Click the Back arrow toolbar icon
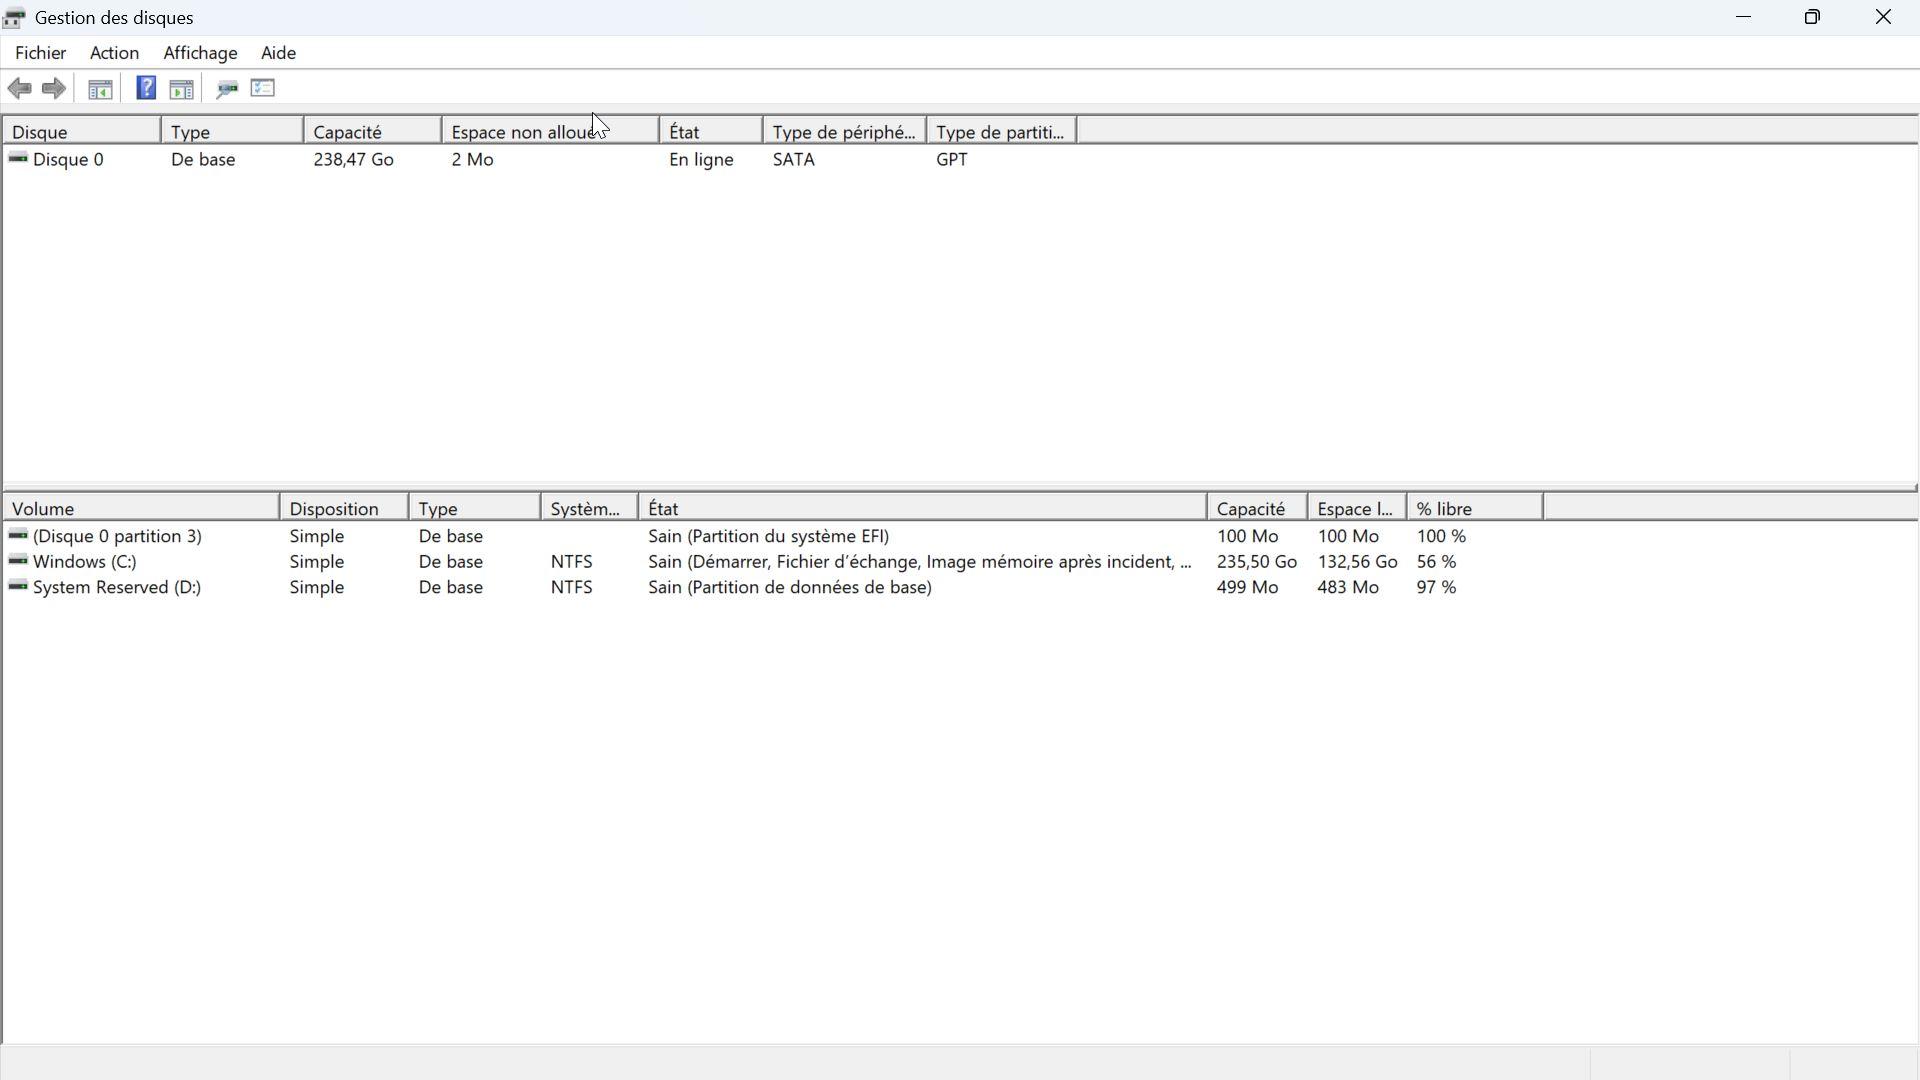 pos(20,89)
